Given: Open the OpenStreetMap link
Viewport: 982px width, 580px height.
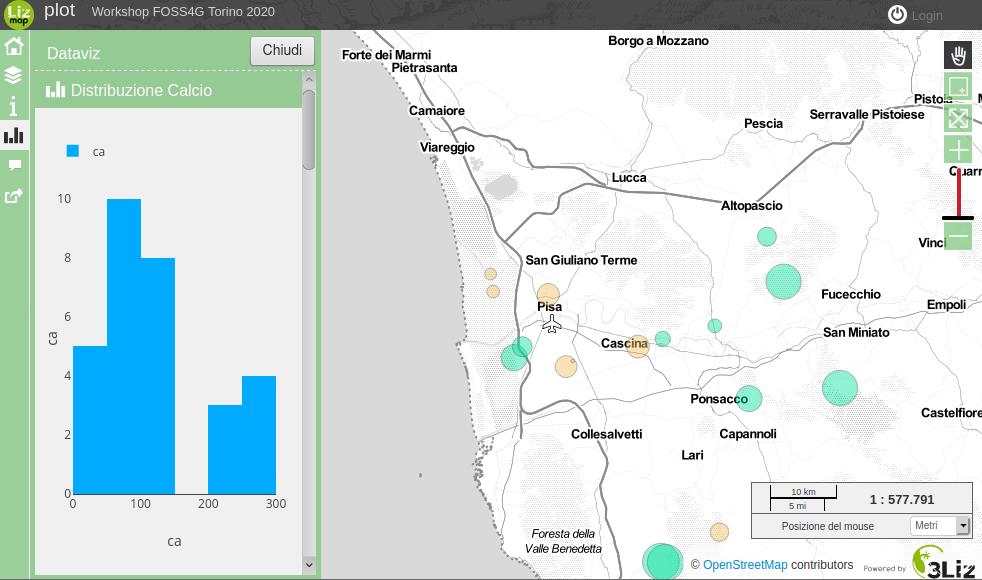Looking at the screenshot, I should coord(744,565).
